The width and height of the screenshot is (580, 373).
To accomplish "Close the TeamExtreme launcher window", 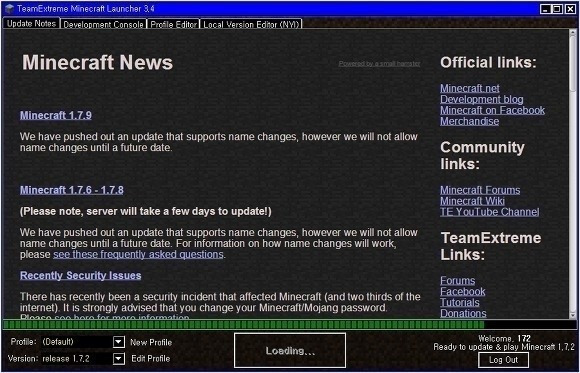I will pyautogui.click(x=570, y=9).
